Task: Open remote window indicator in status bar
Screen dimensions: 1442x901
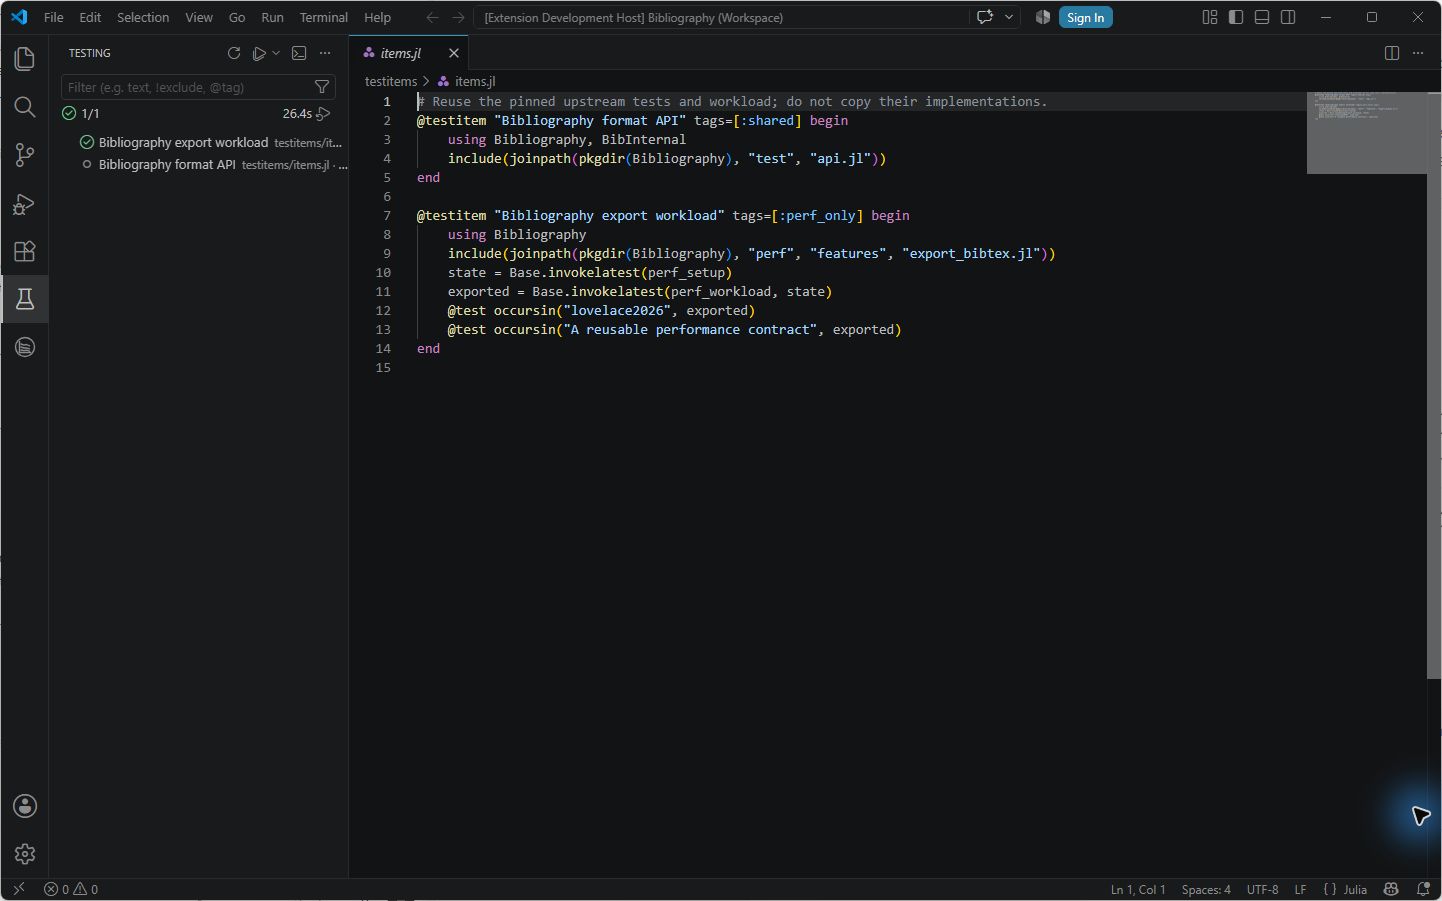Action: coord(19,889)
